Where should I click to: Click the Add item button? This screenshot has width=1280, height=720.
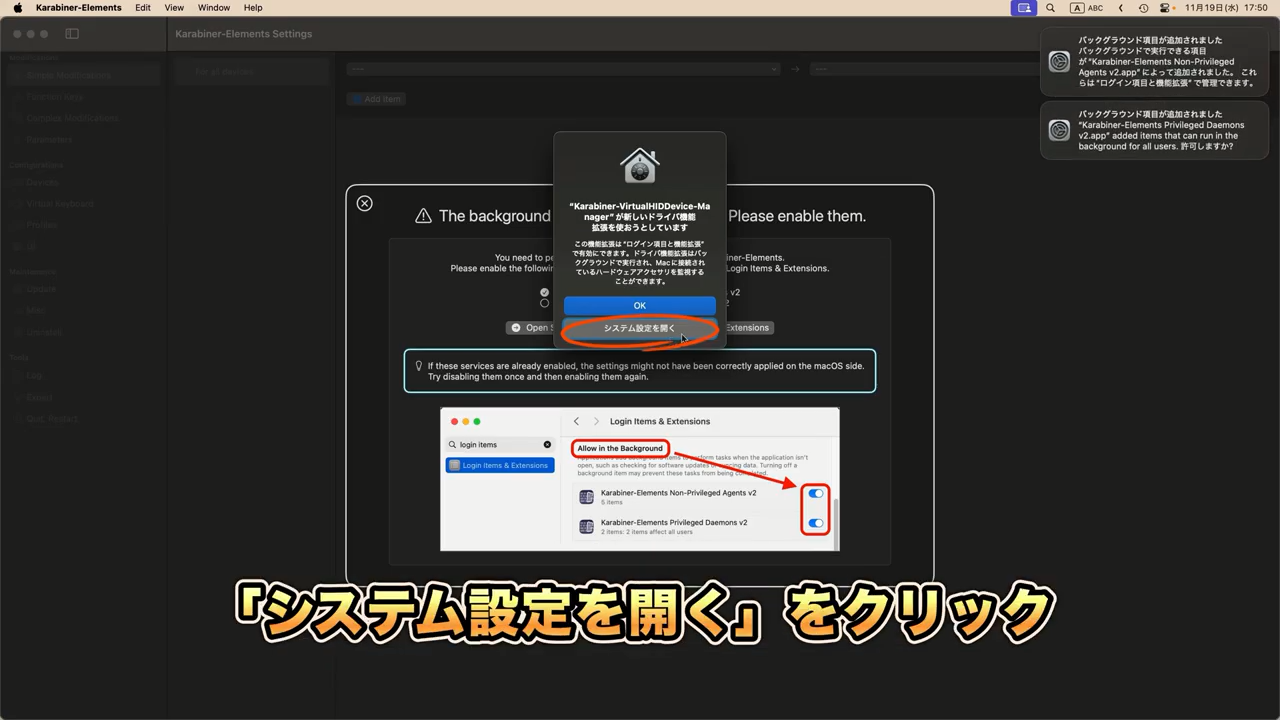click(376, 99)
